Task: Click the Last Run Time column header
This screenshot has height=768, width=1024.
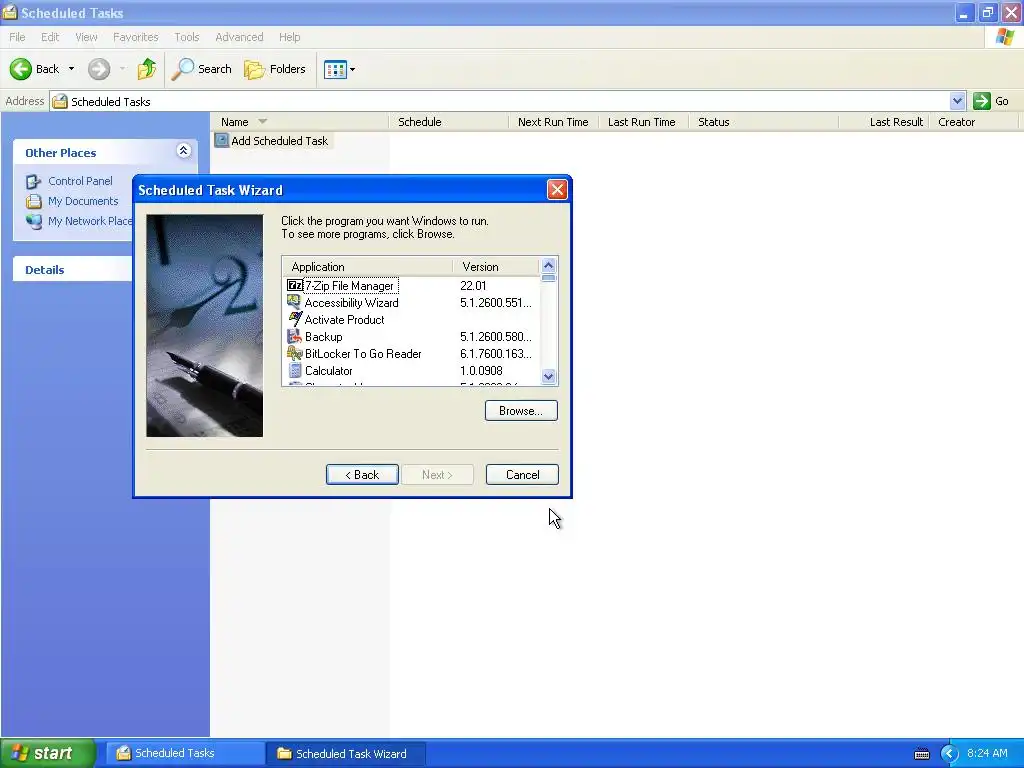Action: (x=643, y=121)
